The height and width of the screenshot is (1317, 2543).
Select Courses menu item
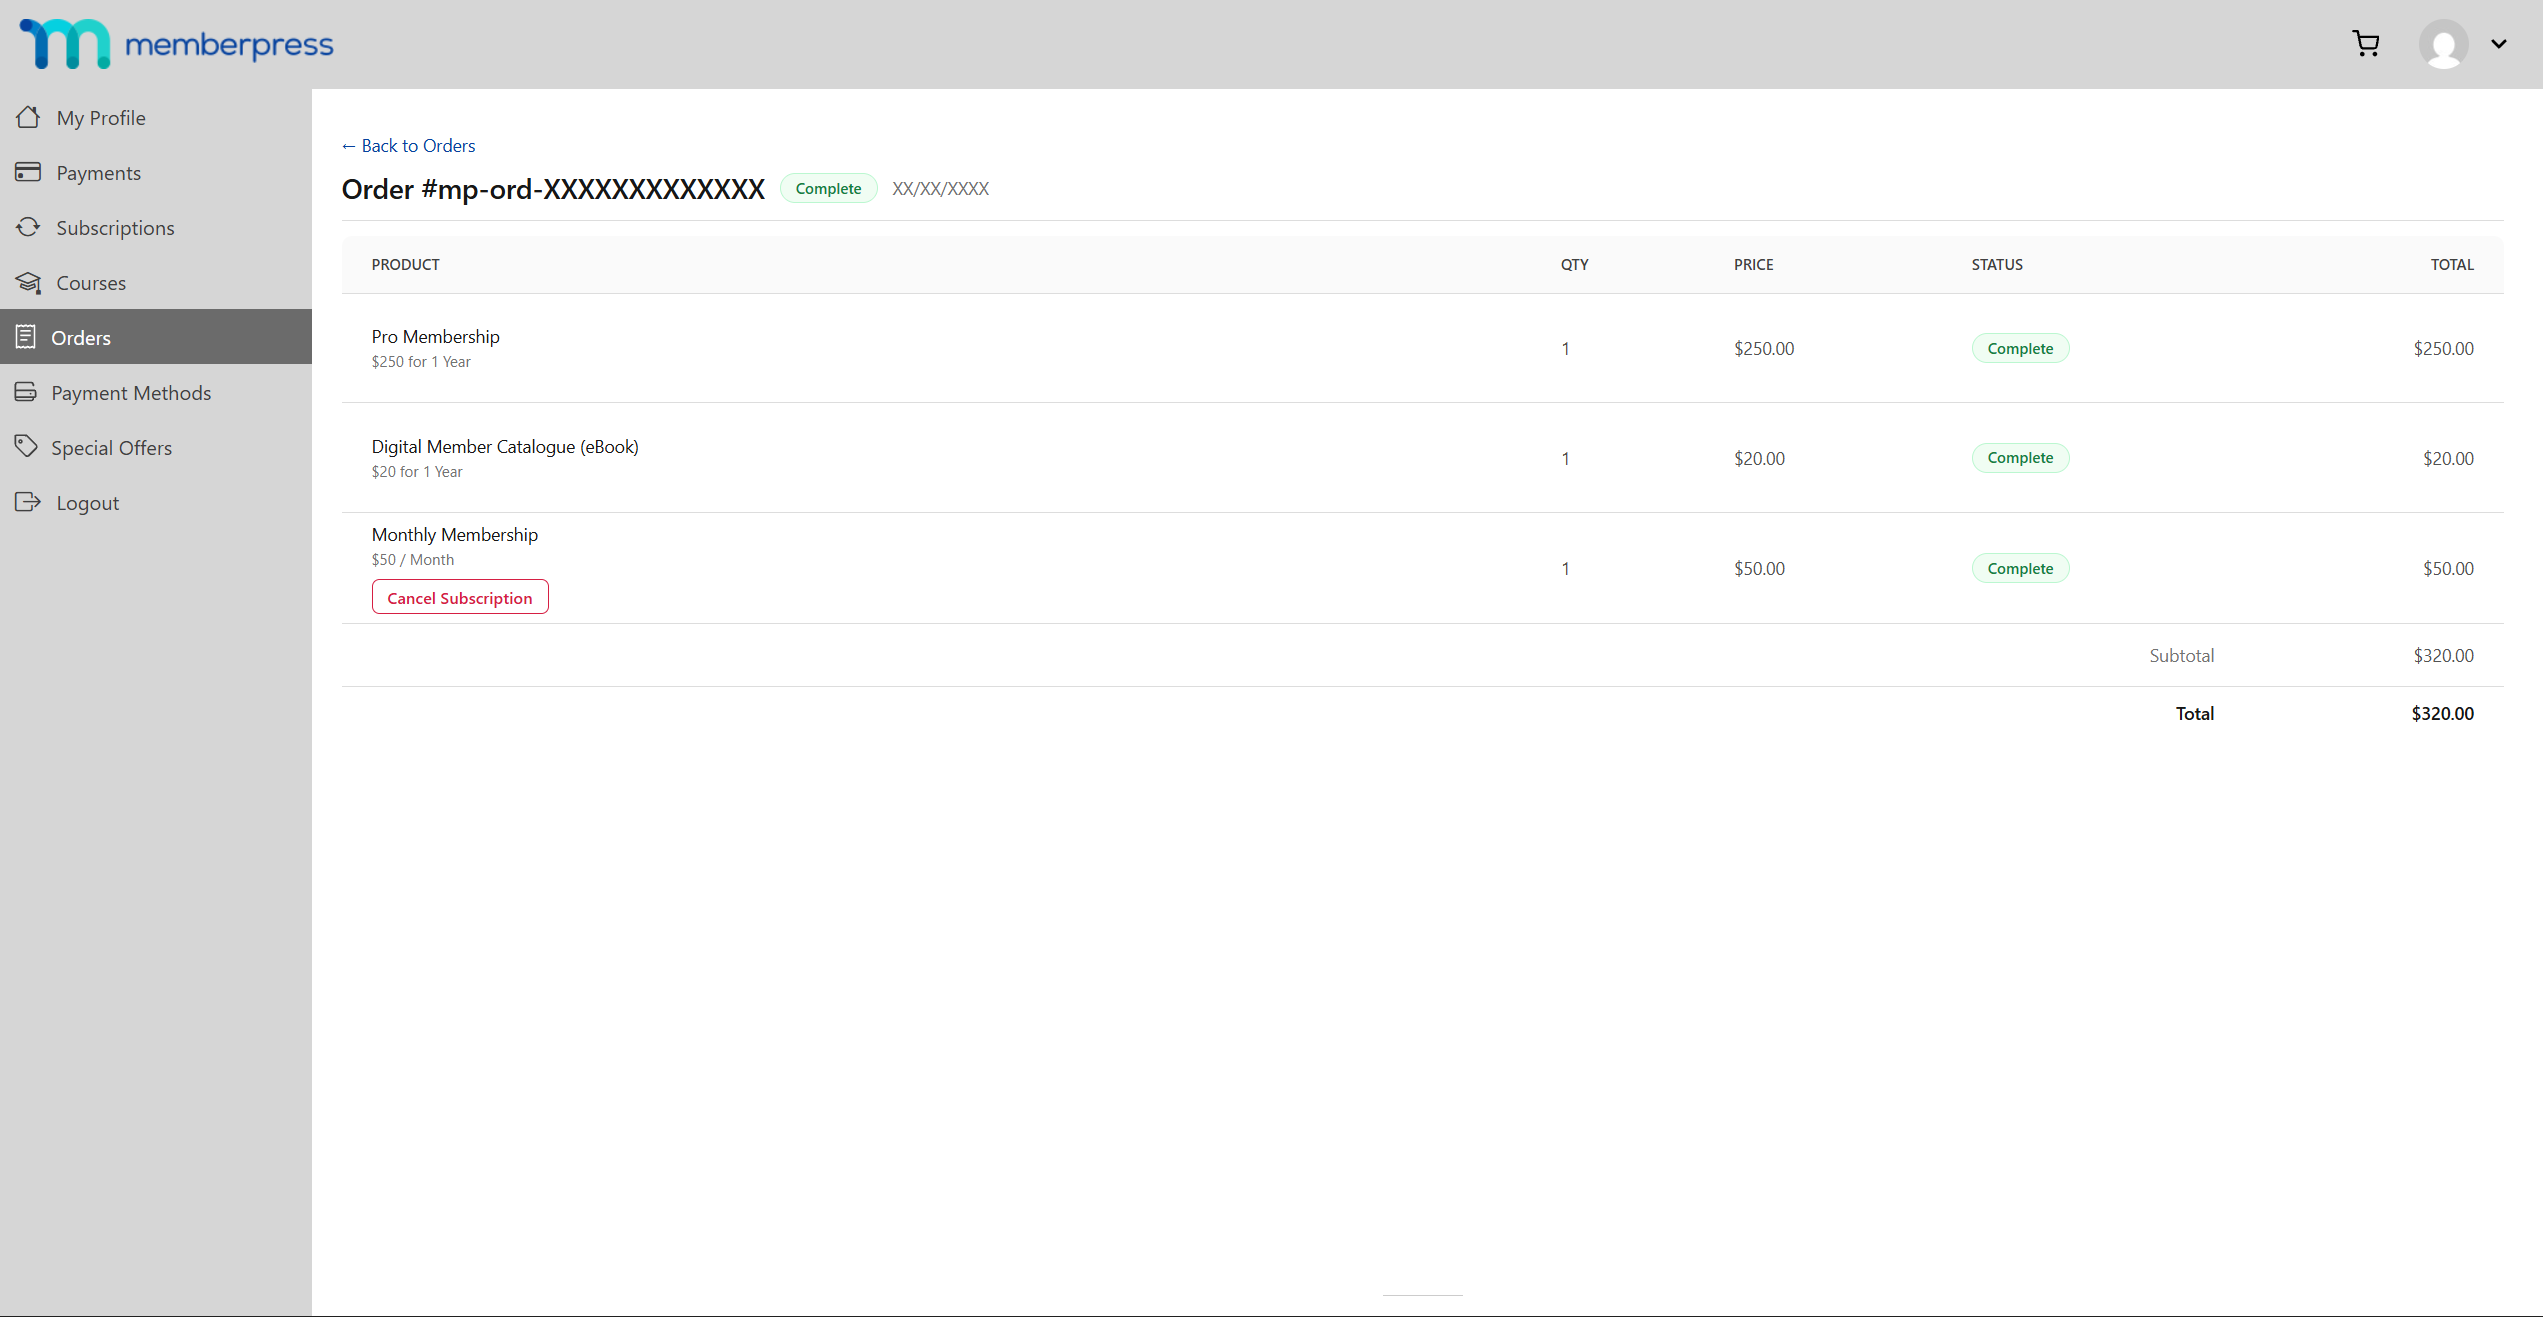pyautogui.click(x=156, y=282)
